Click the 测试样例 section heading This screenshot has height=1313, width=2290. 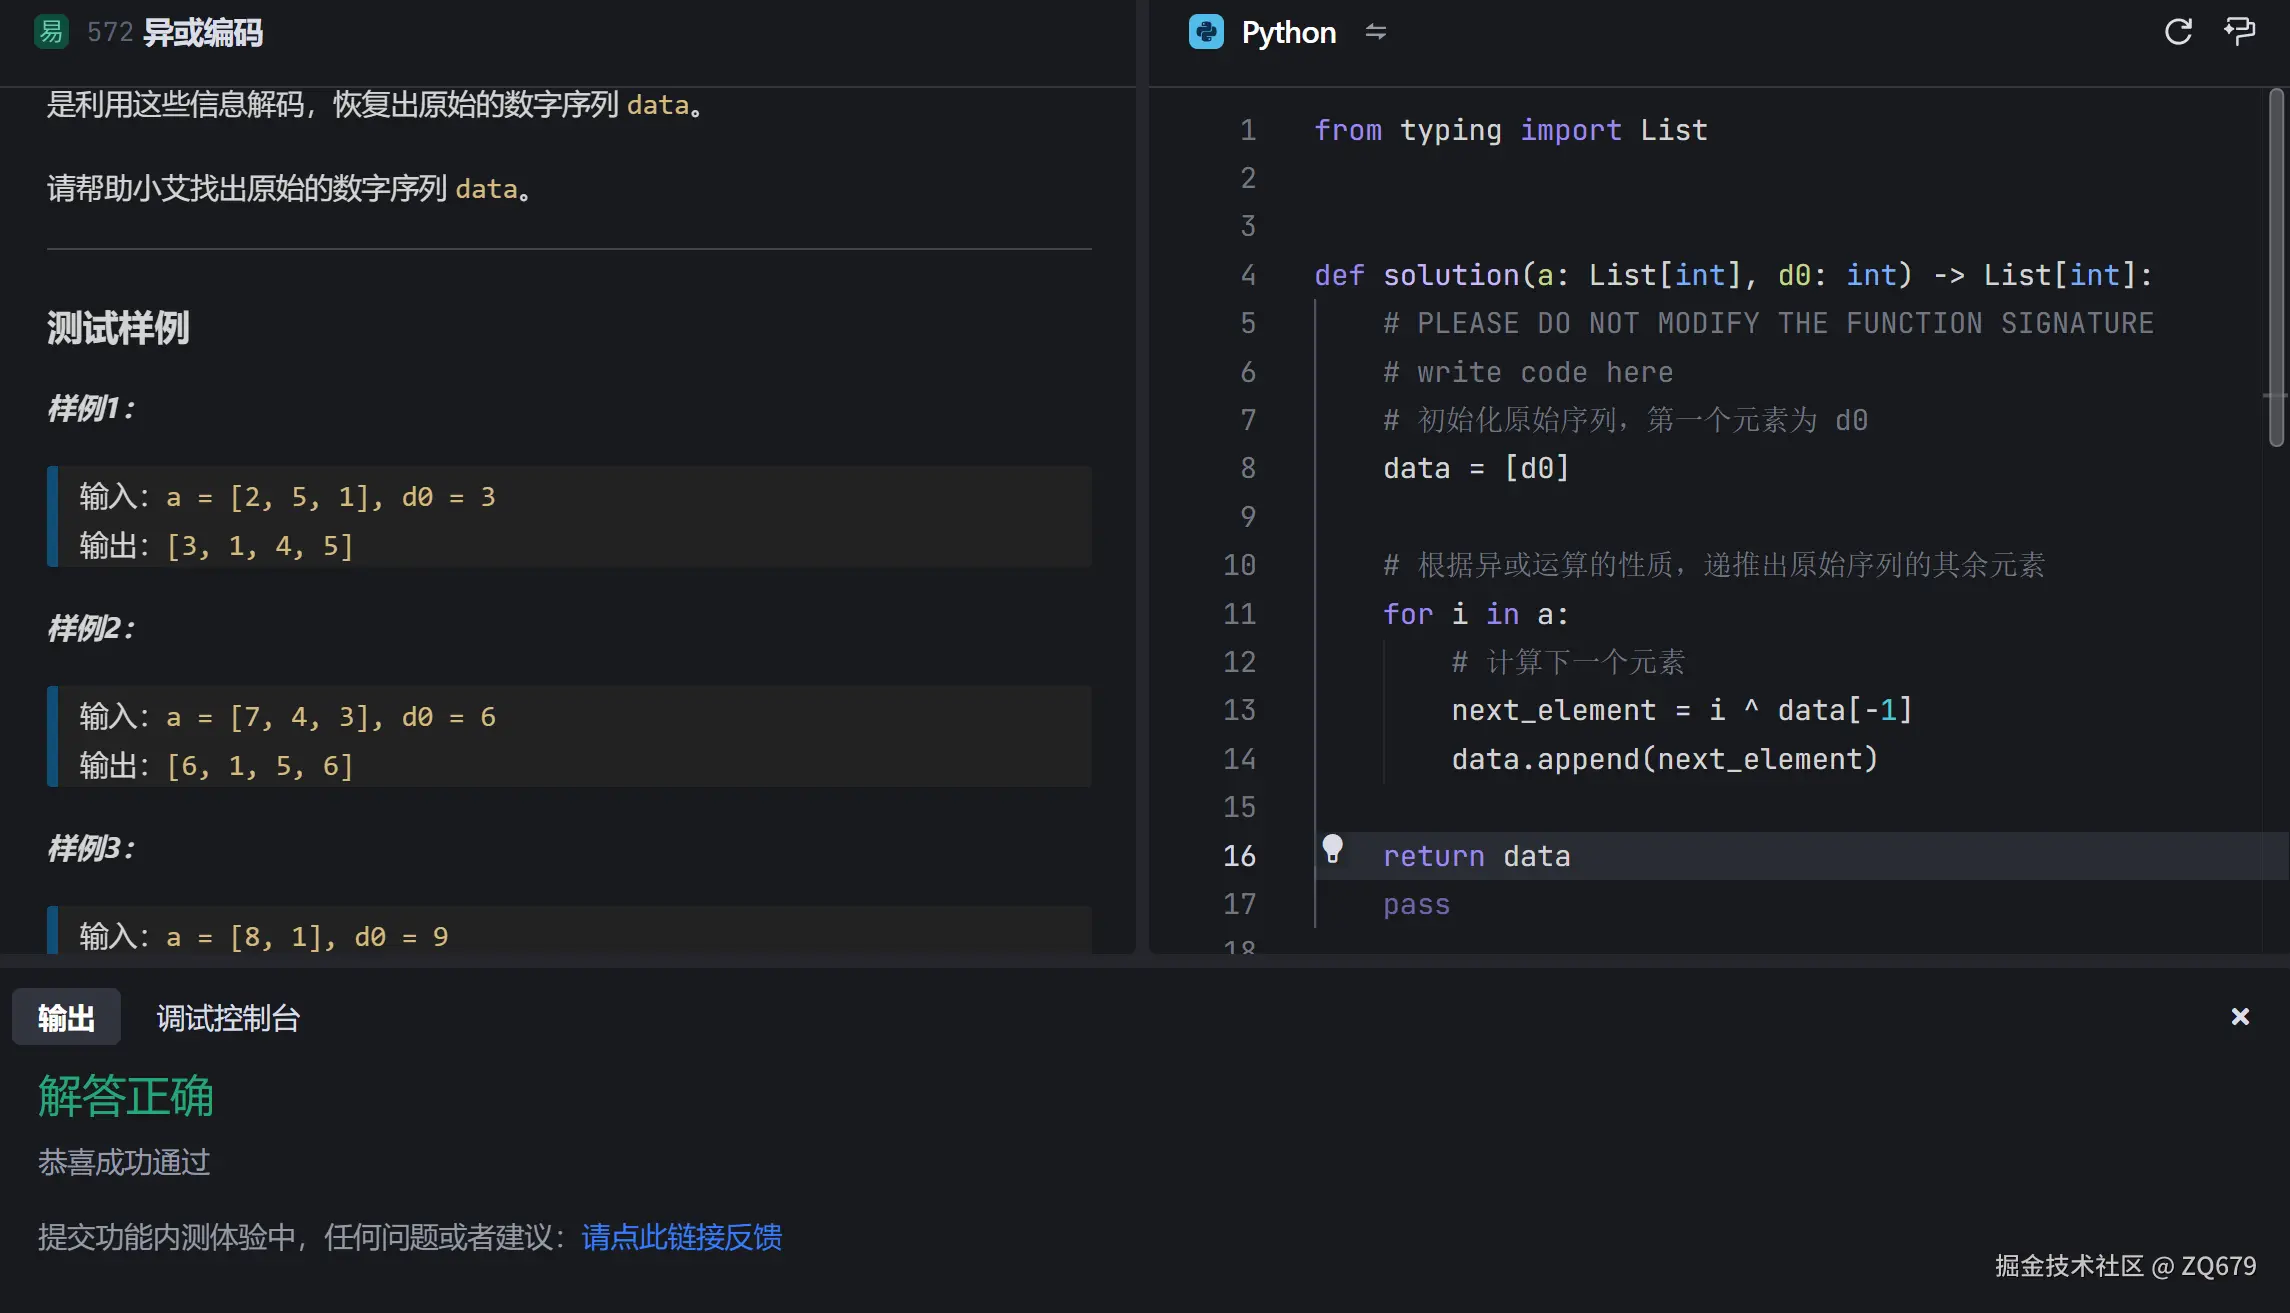point(118,328)
